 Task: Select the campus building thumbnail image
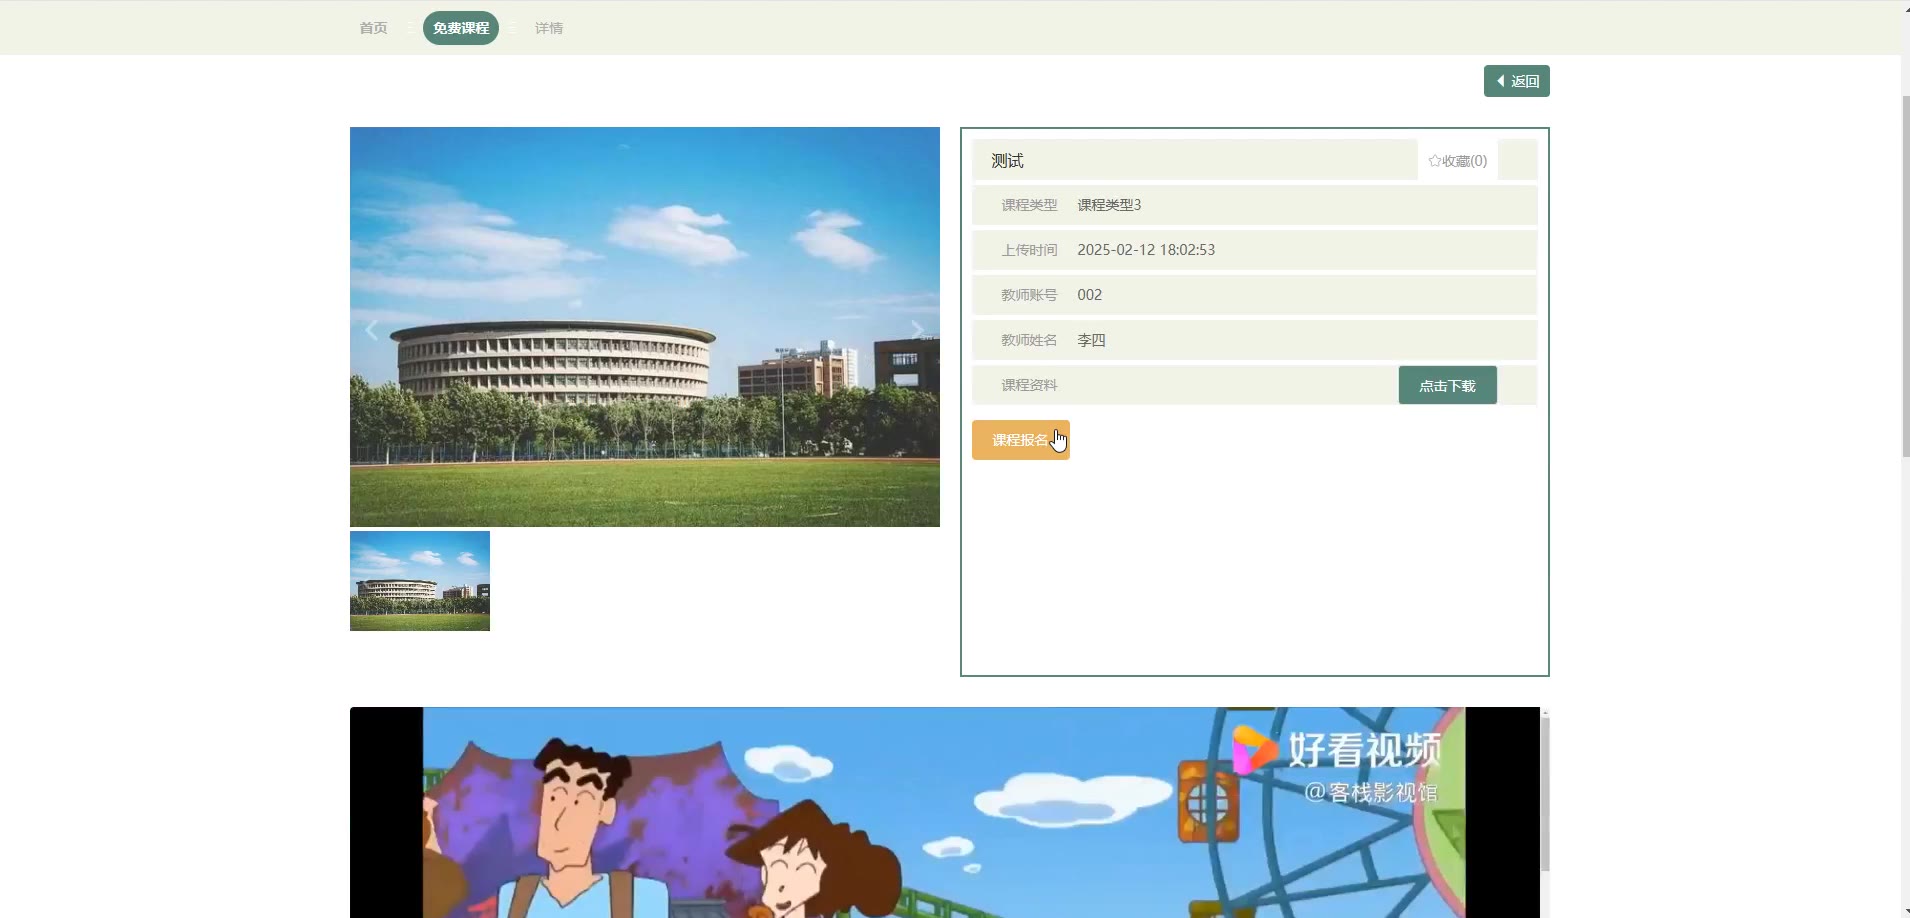coord(420,581)
